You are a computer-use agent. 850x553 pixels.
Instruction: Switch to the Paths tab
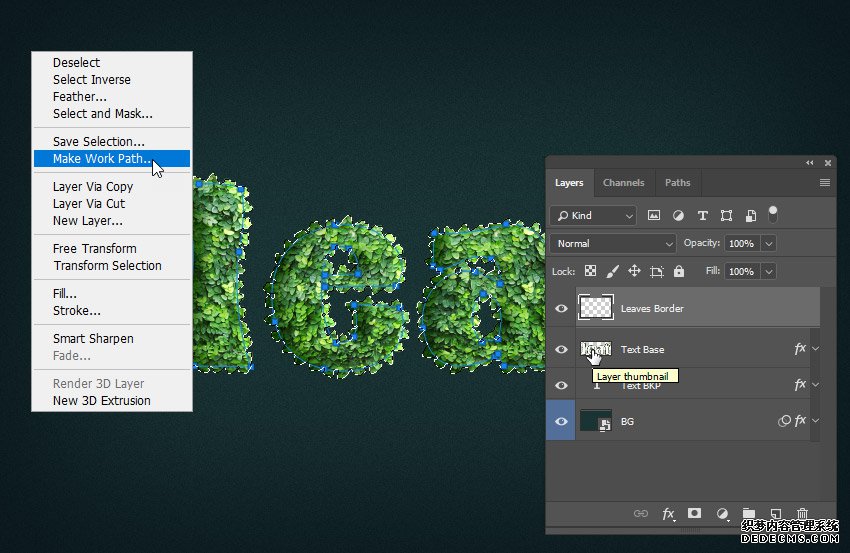coord(678,183)
